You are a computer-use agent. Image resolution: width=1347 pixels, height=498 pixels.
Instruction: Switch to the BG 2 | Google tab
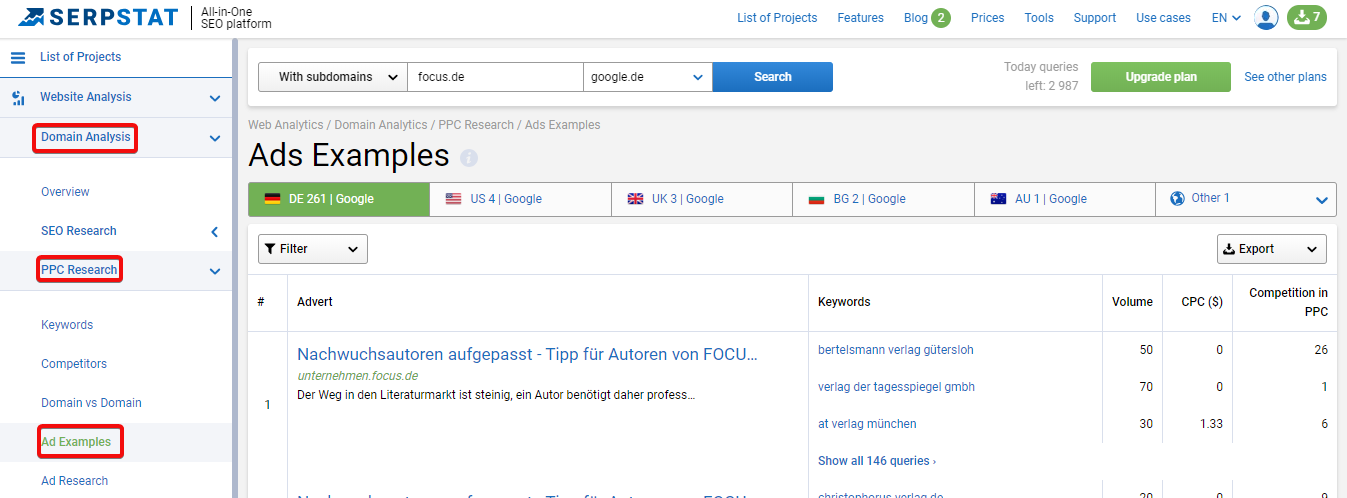pos(884,199)
